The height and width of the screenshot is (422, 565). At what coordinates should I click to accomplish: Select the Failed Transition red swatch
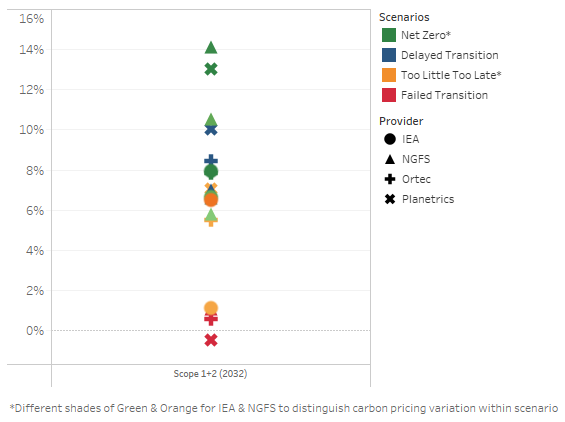point(389,95)
